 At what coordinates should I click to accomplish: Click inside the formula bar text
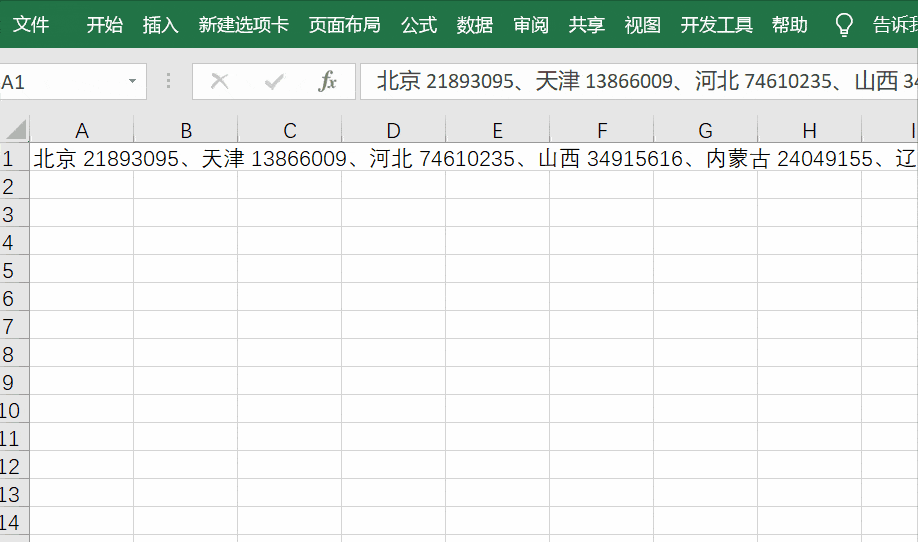[639, 81]
